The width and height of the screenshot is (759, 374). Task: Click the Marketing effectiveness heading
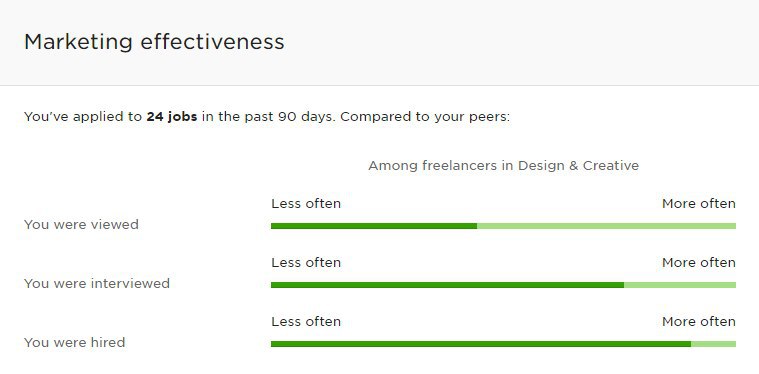(154, 42)
